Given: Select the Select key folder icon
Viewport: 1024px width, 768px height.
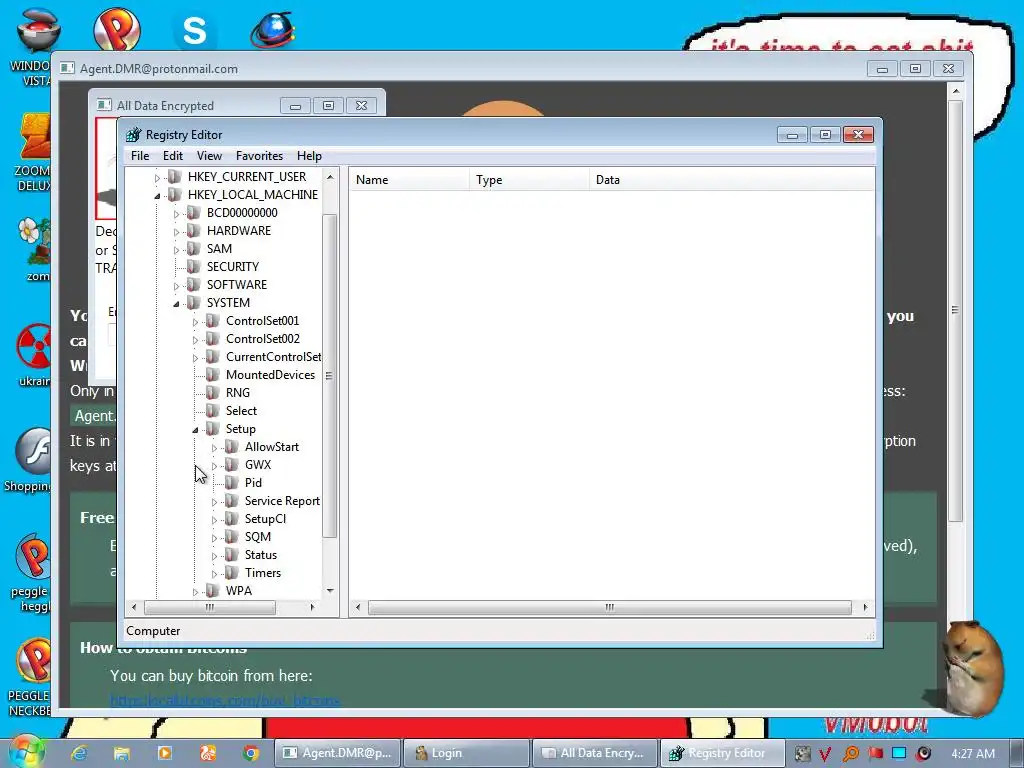Looking at the screenshot, I should pyautogui.click(x=212, y=410).
